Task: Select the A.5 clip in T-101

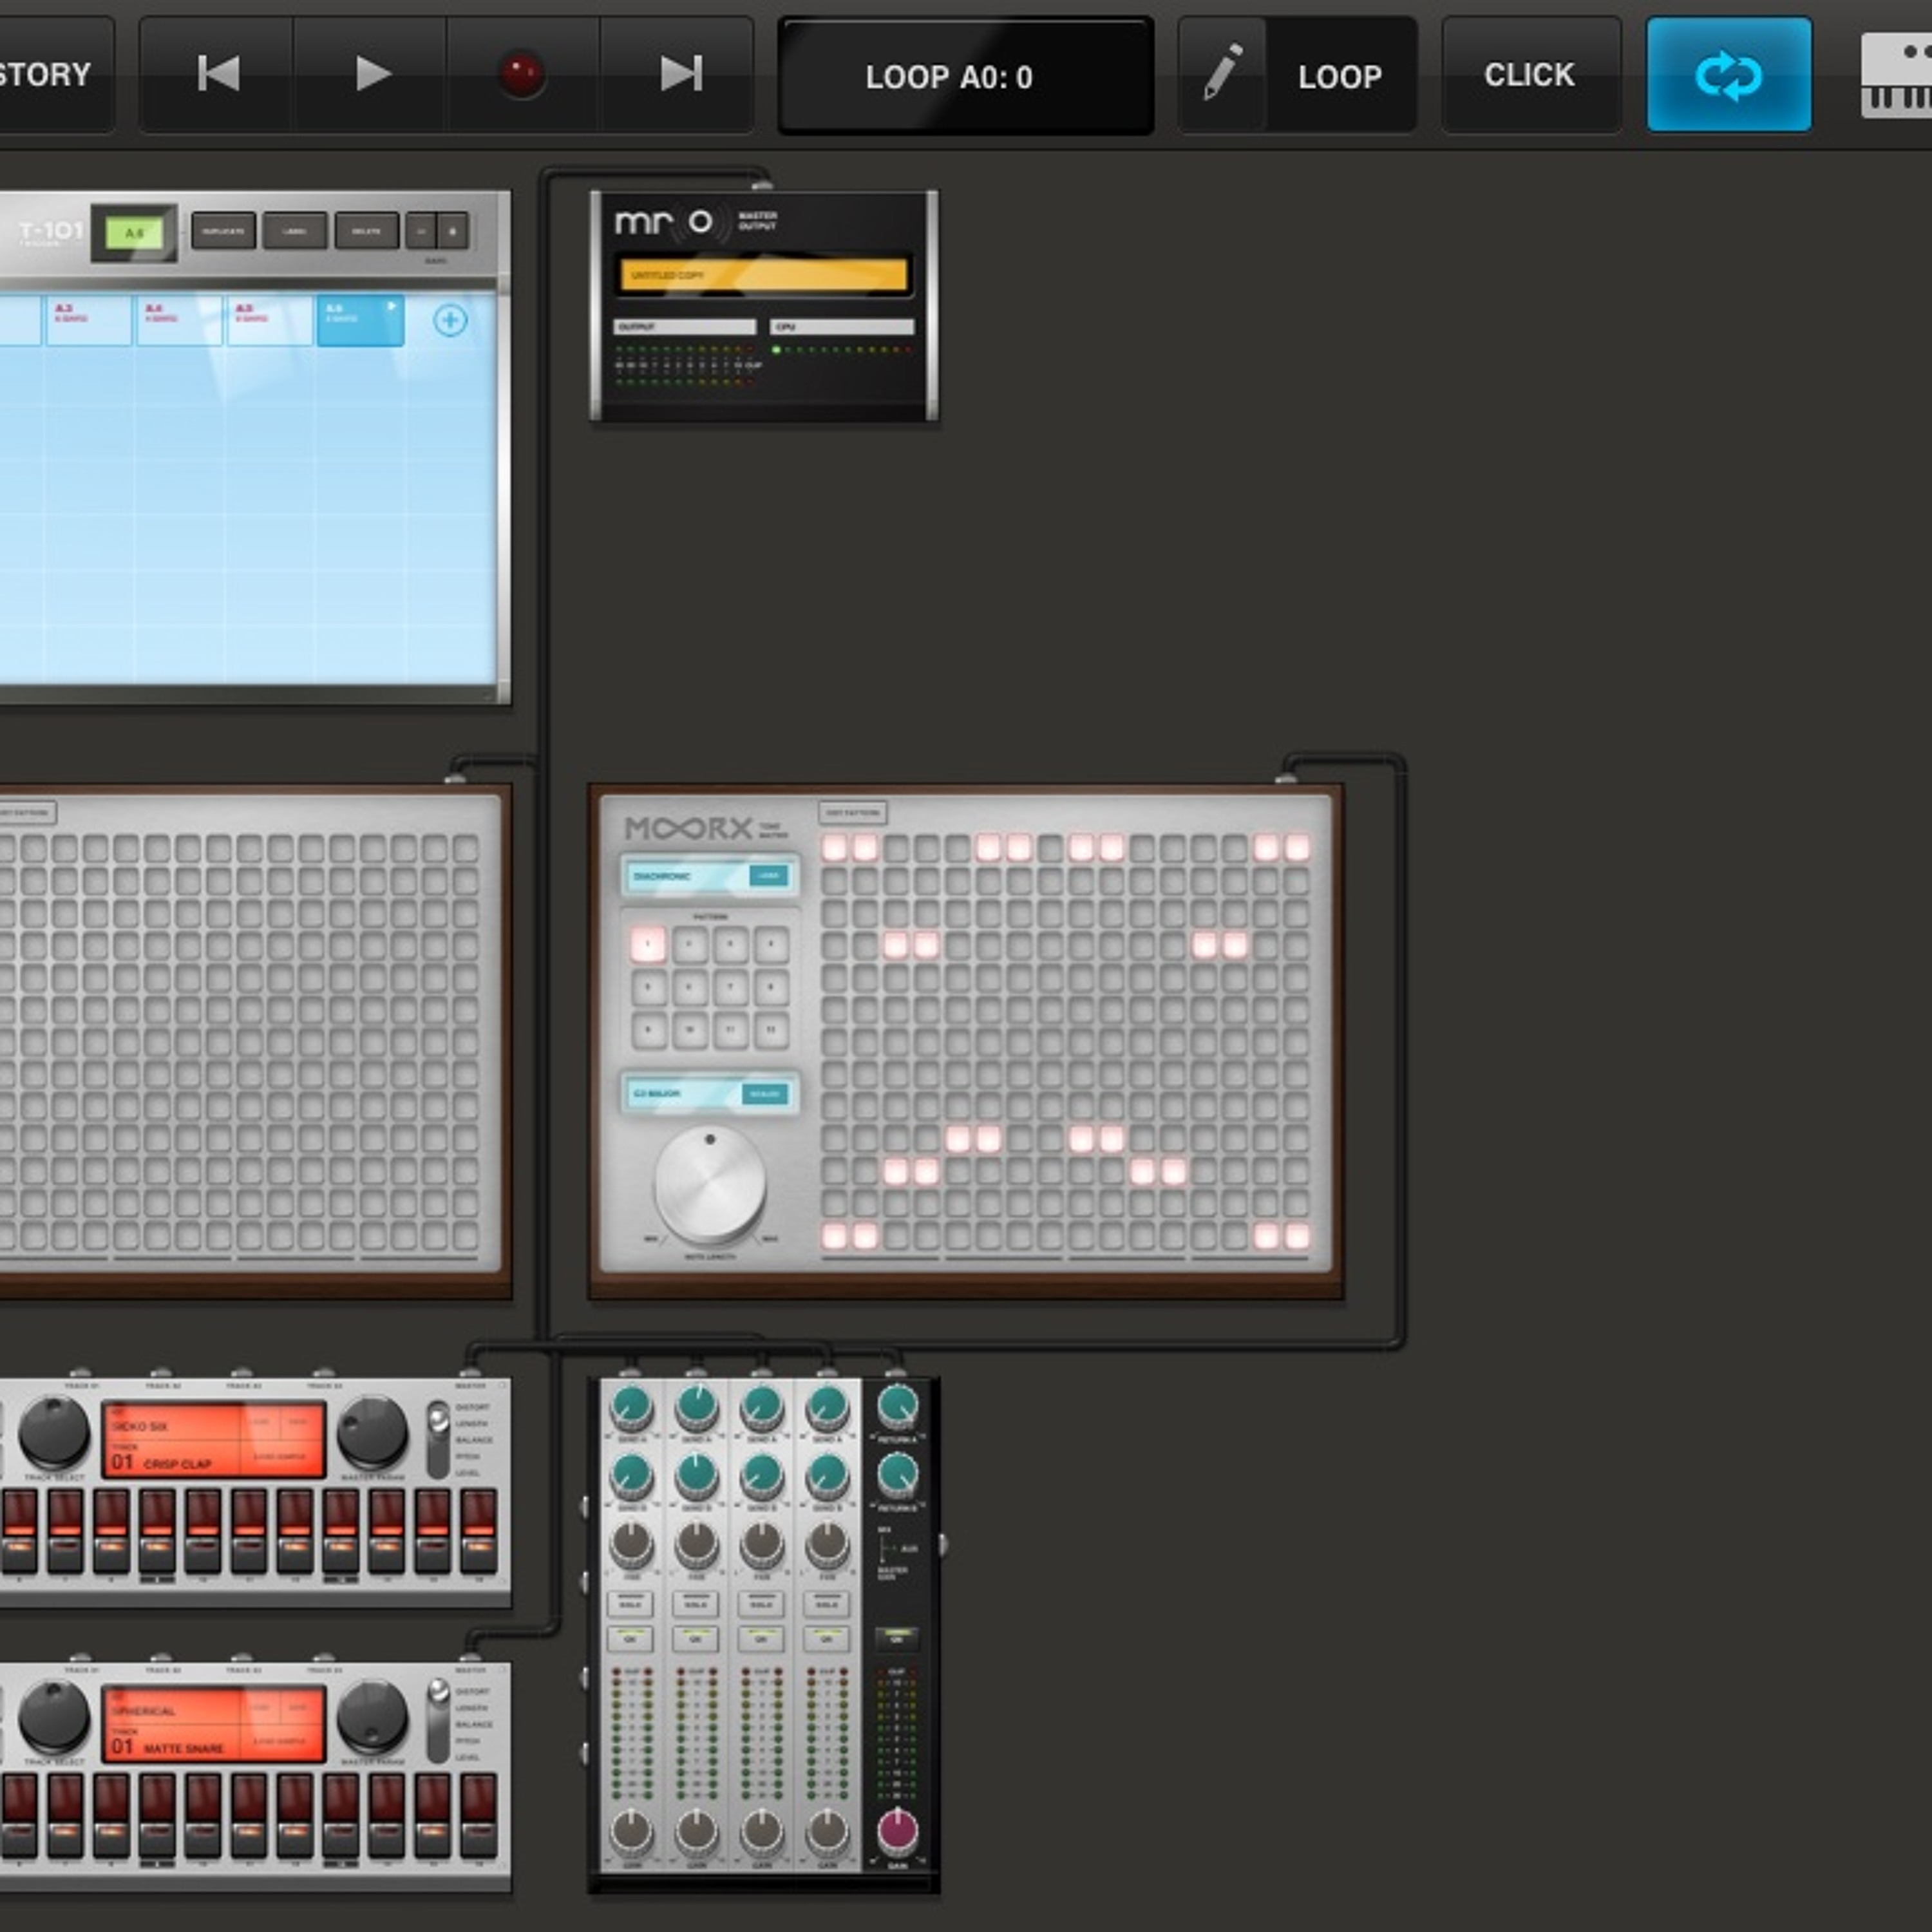Action: coord(269,321)
